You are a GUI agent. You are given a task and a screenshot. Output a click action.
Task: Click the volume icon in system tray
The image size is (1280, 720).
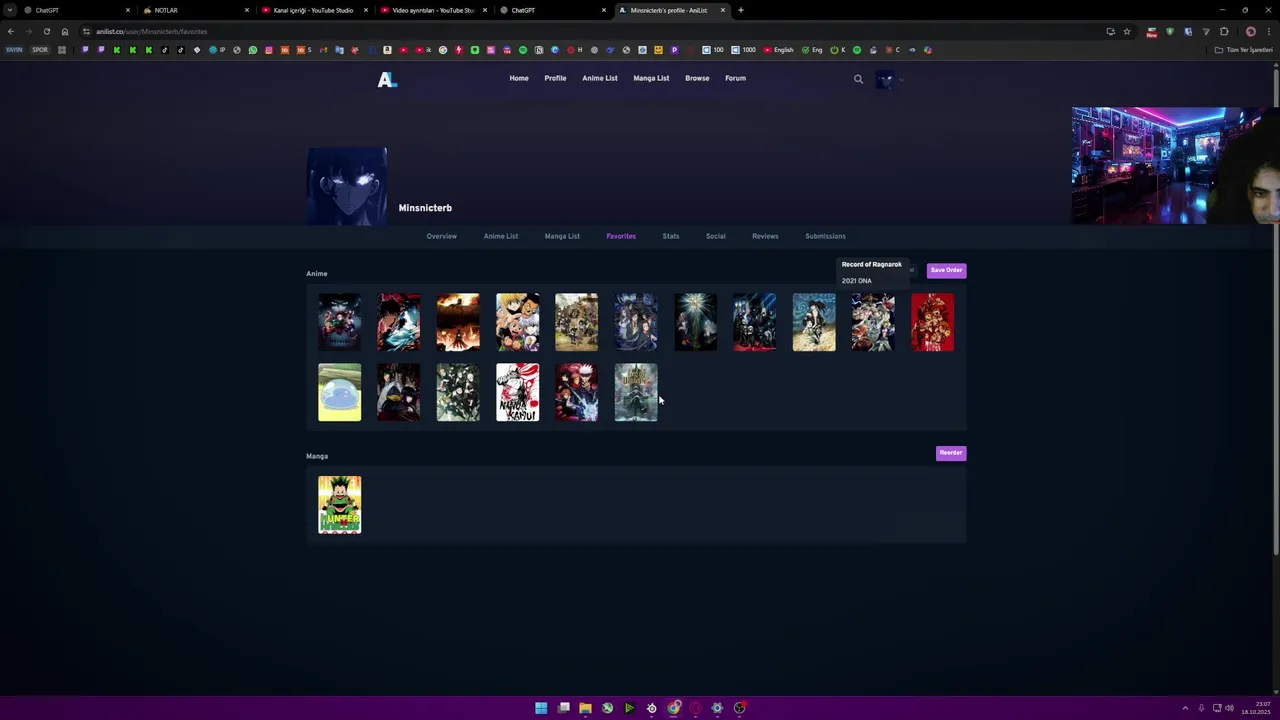pos(1230,708)
